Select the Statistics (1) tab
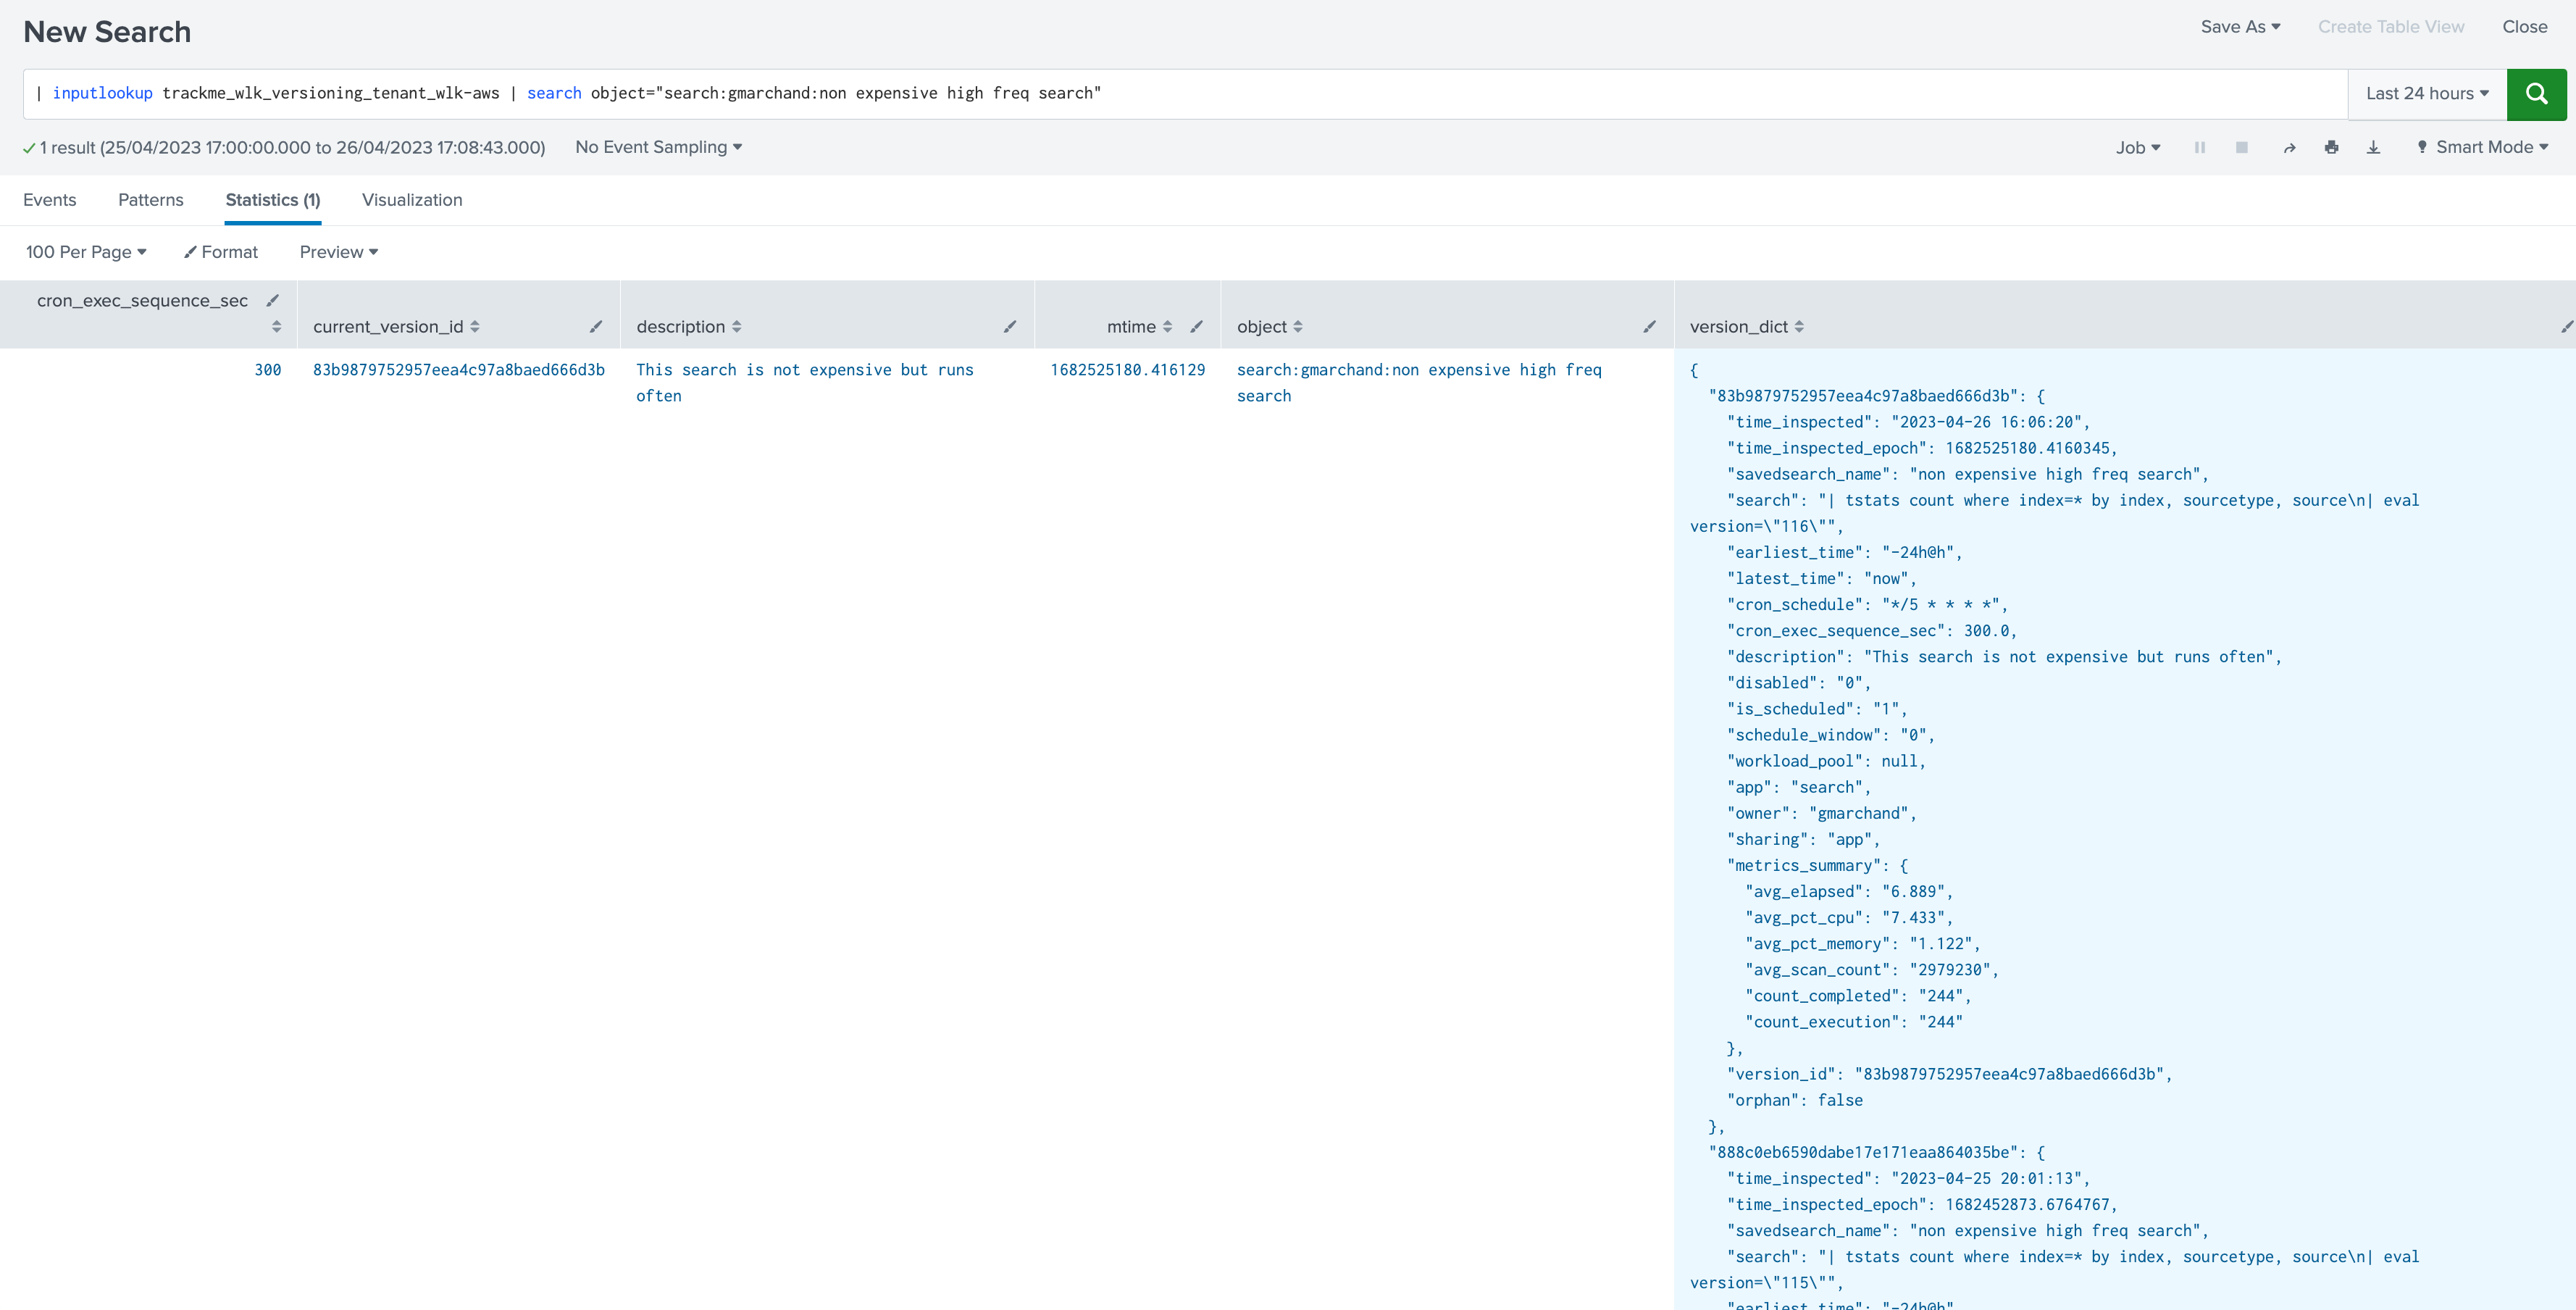The height and width of the screenshot is (1310, 2576). (273, 200)
